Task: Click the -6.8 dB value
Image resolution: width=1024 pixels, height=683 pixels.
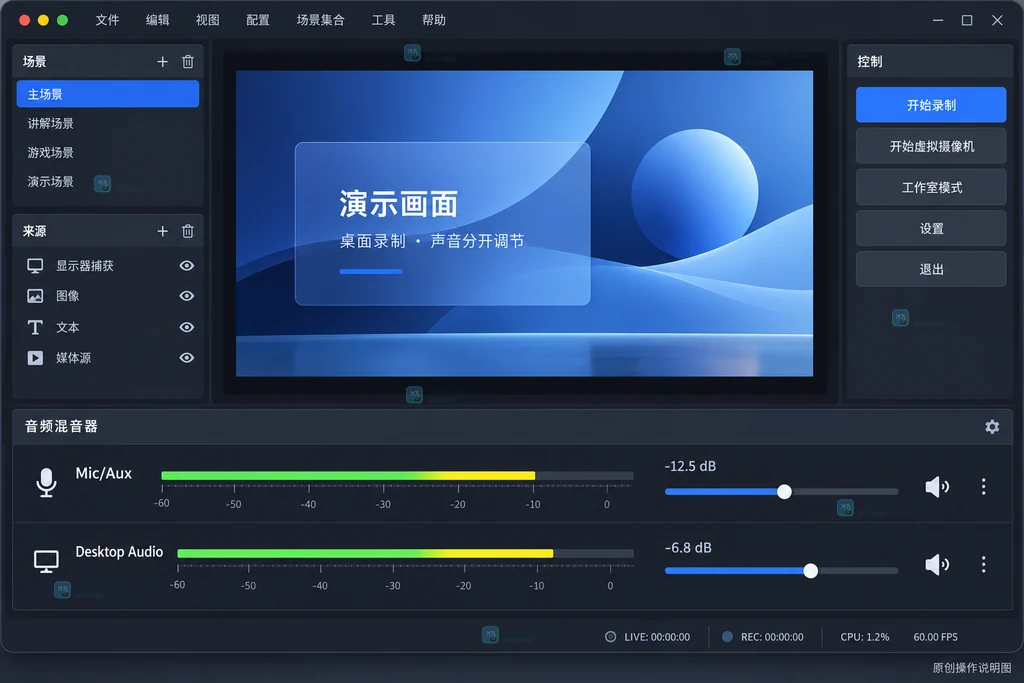Action: pos(688,548)
